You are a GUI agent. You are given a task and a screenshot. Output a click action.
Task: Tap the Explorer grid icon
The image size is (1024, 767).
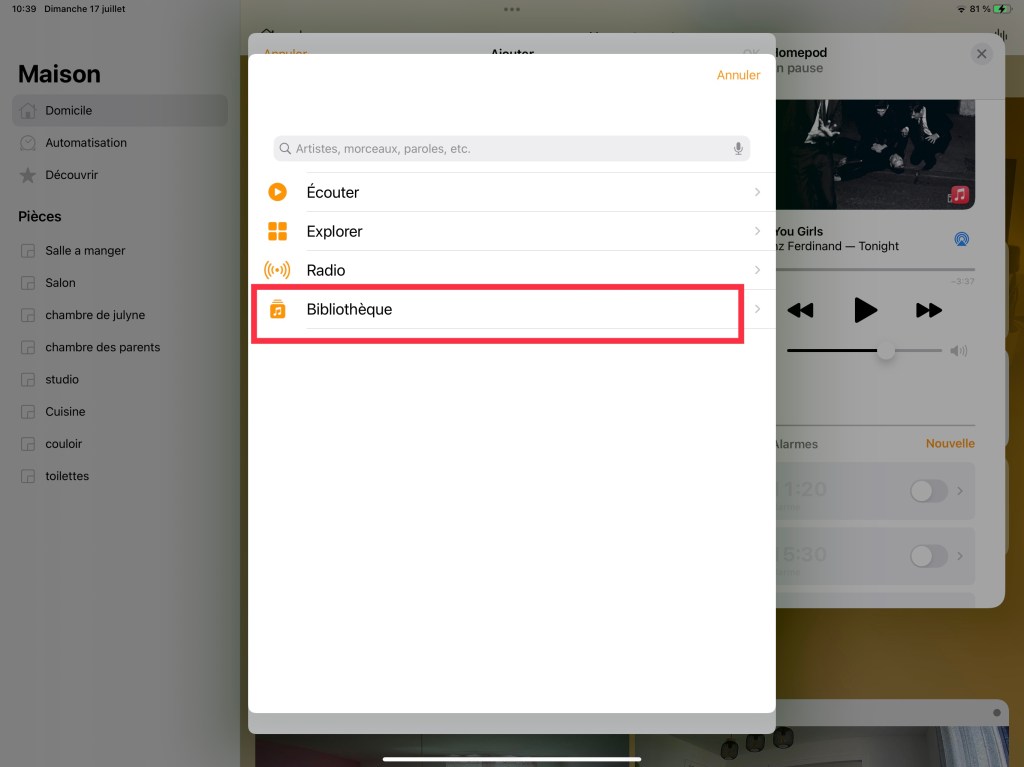pyautogui.click(x=277, y=231)
